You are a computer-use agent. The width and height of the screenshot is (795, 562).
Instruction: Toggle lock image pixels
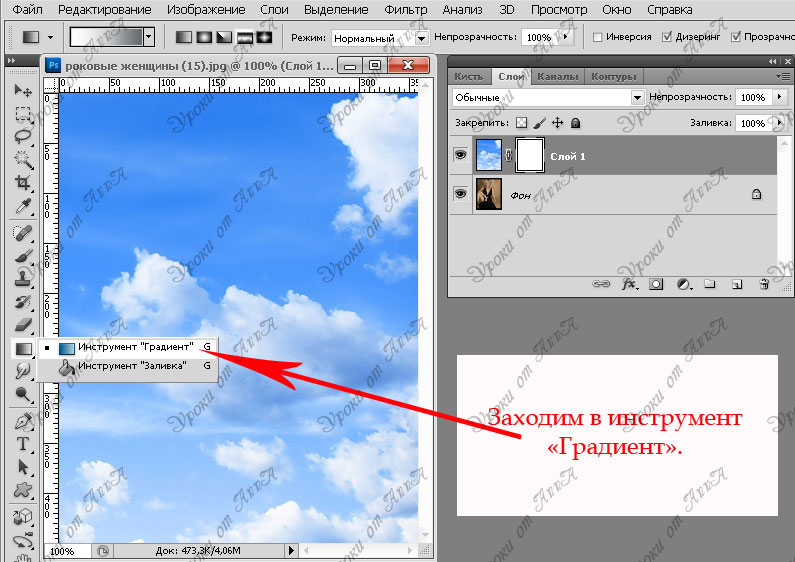pyautogui.click(x=539, y=123)
